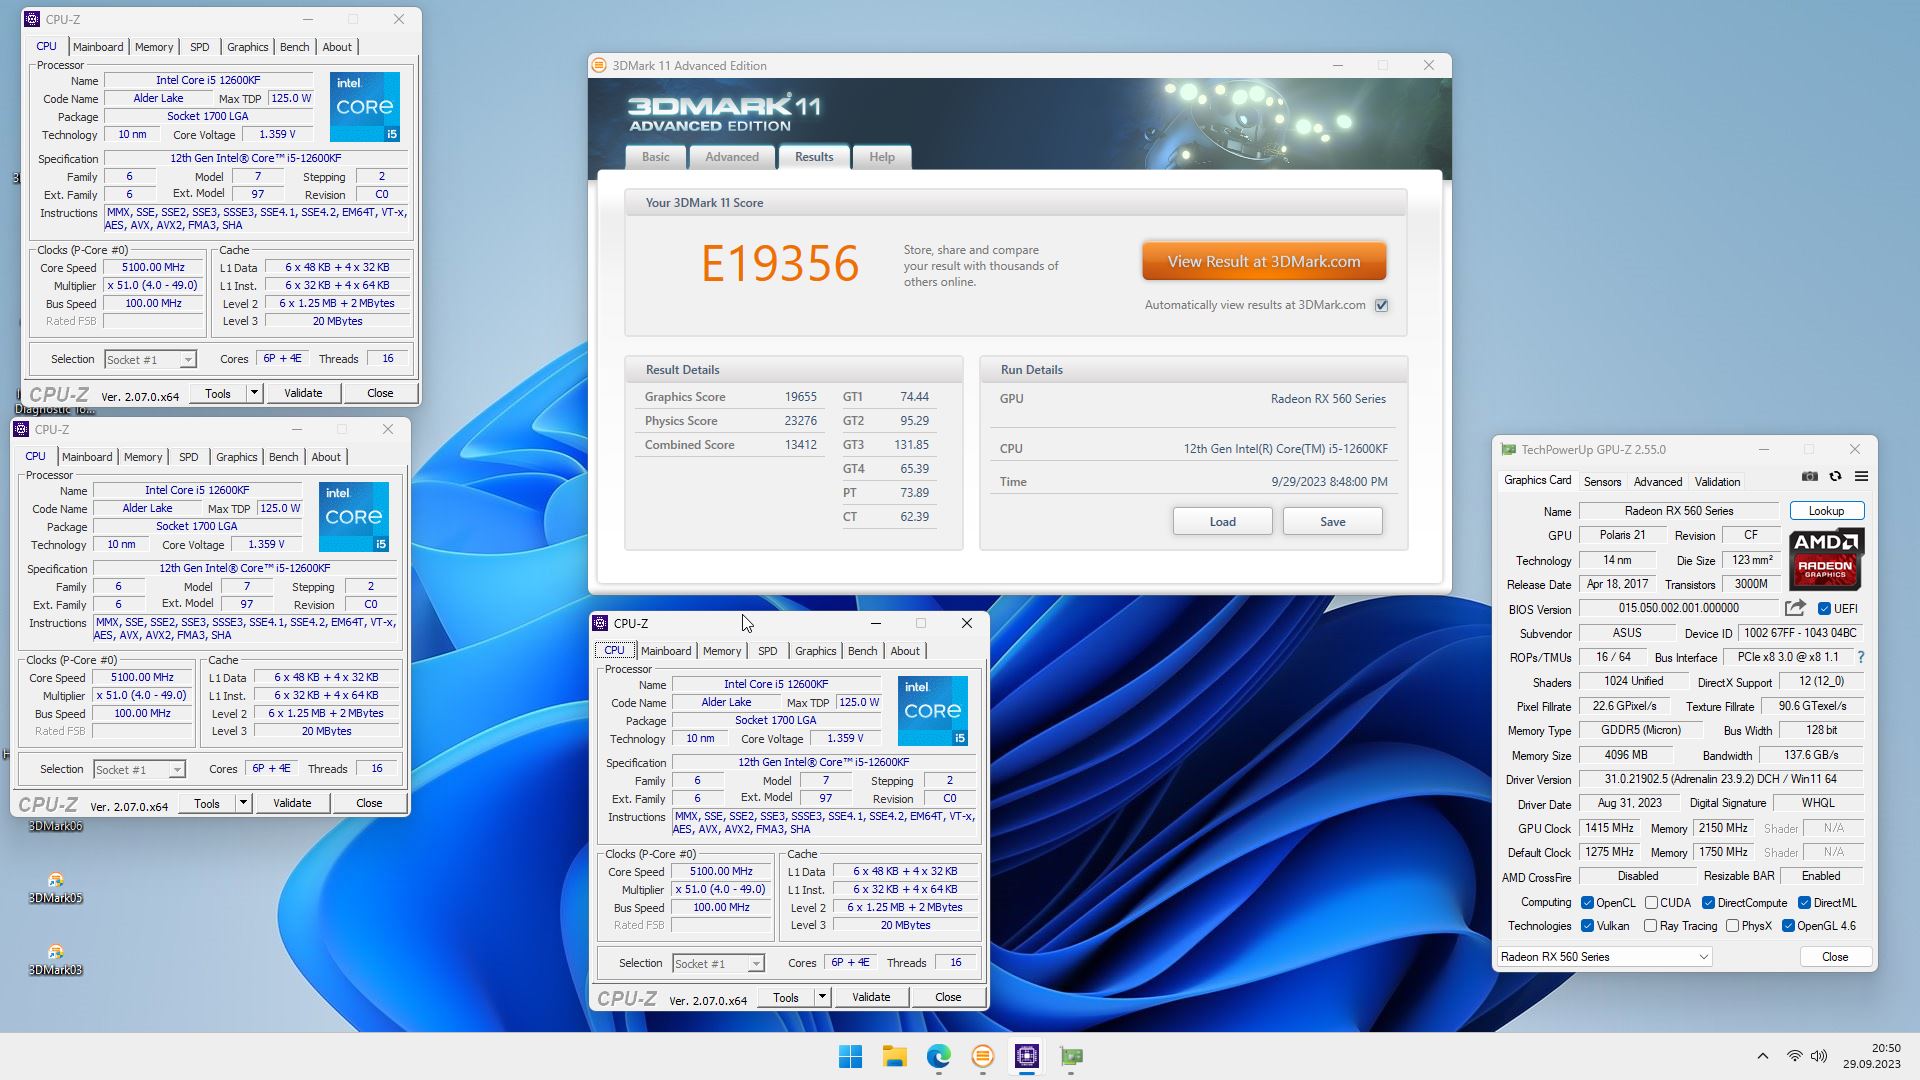Click CPU-Z taskbar icon
Viewport: 1920px width, 1080px height.
pyautogui.click(x=1027, y=1056)
